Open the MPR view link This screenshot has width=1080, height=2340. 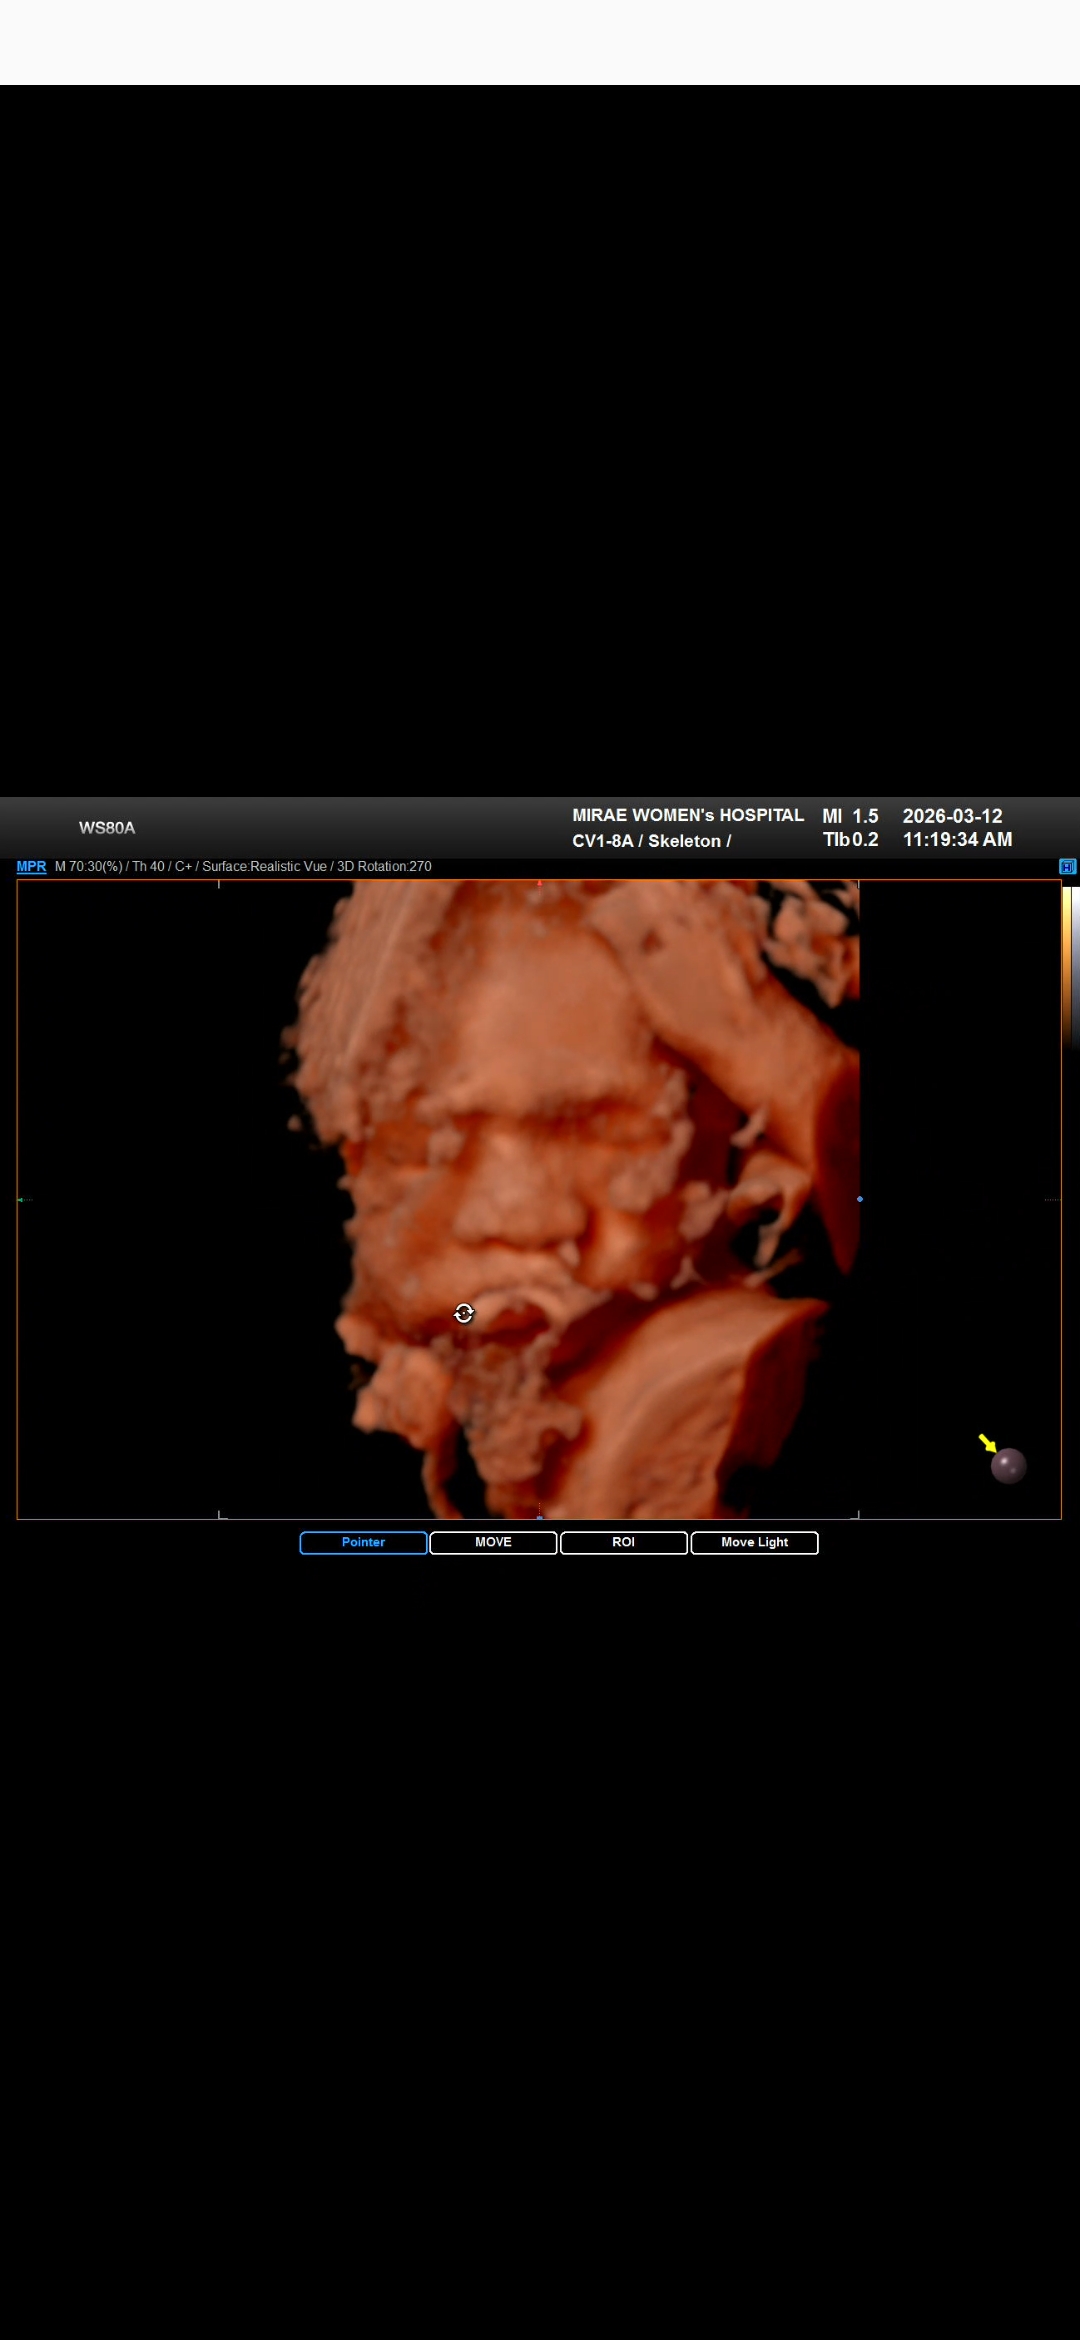[31, 867]
